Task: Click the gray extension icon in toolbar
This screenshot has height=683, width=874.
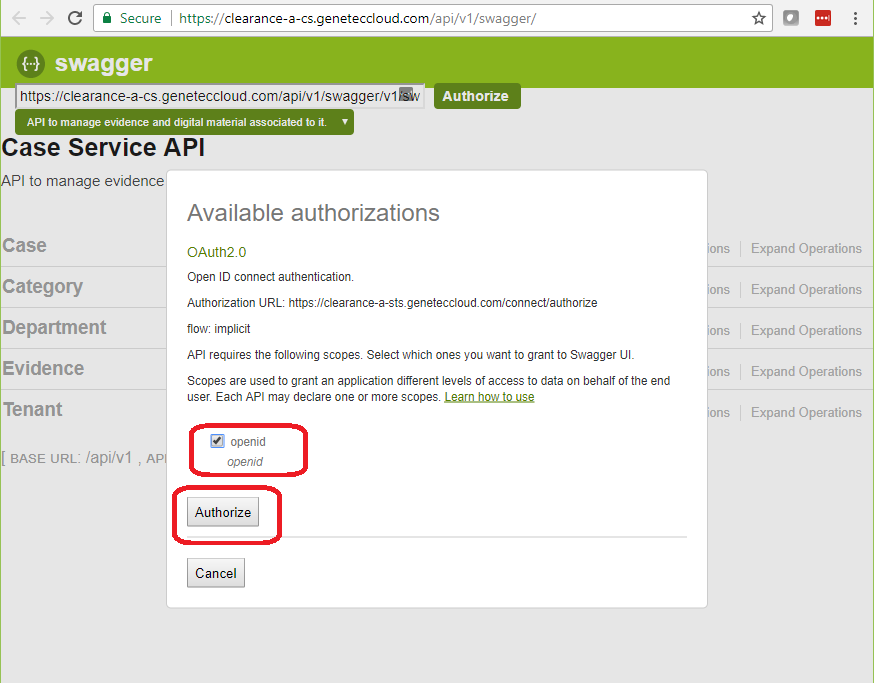Action: (x=791, y=18)
